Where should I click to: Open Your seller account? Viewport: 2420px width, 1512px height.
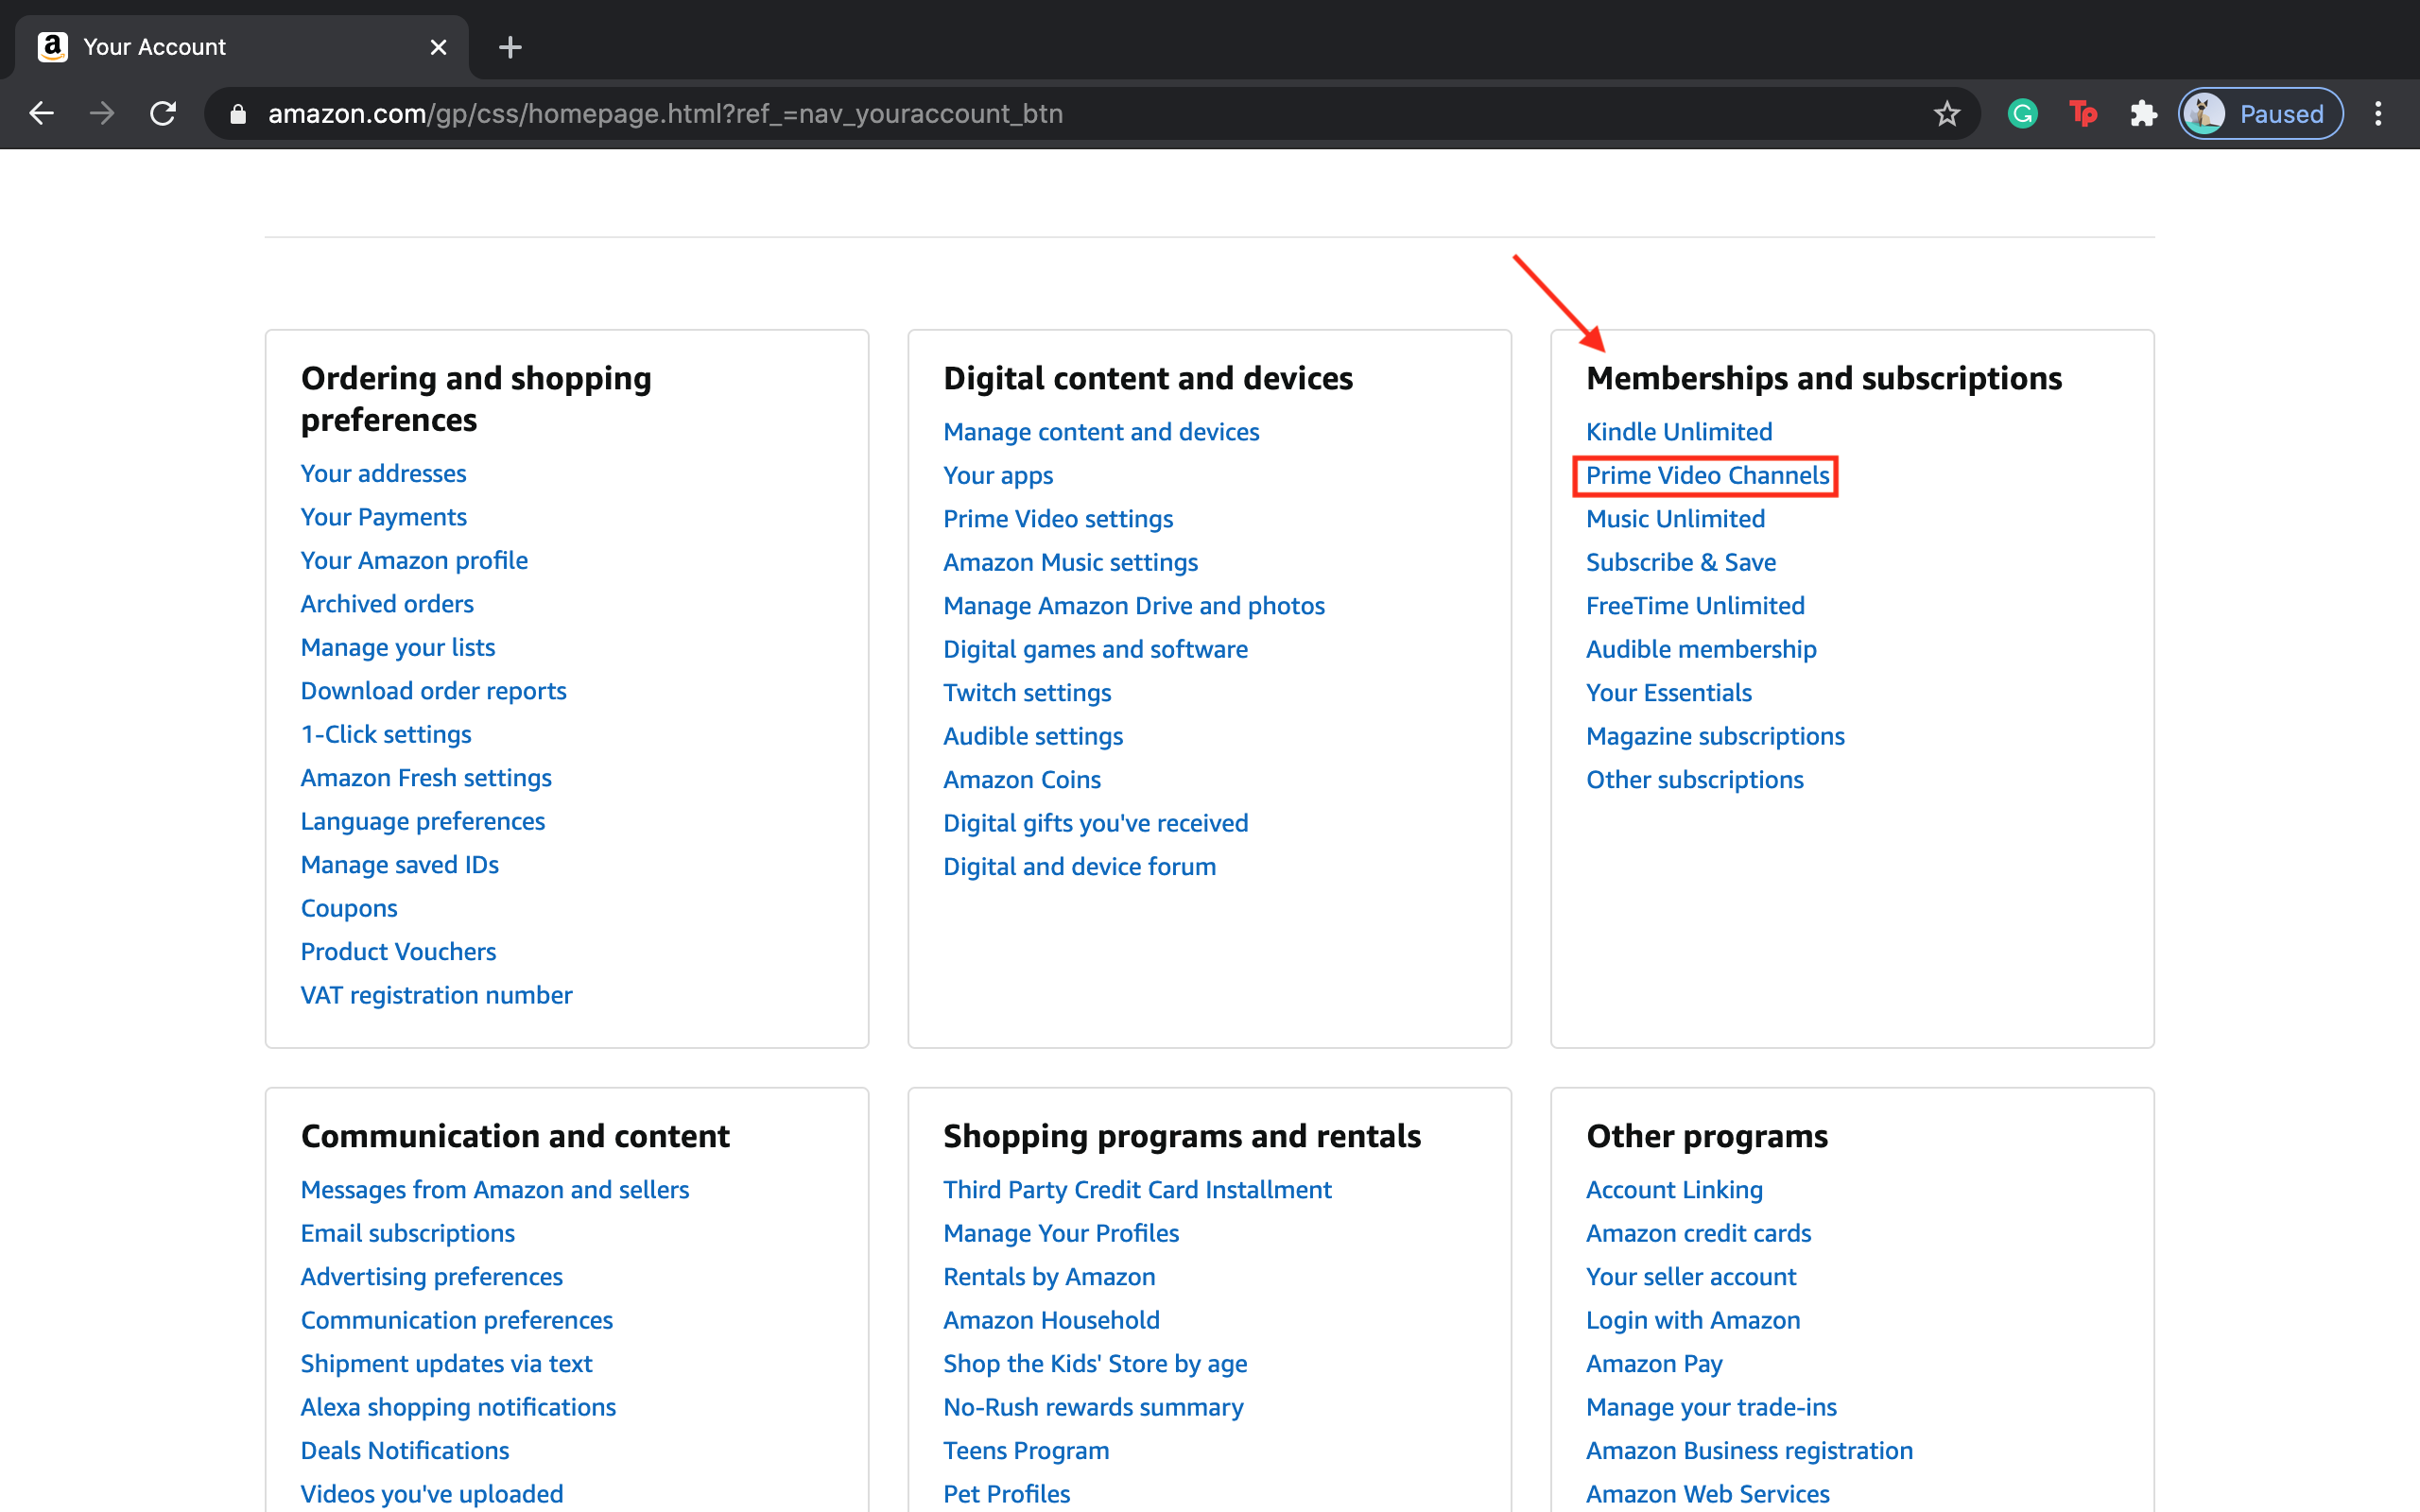coord(1691,1277)
